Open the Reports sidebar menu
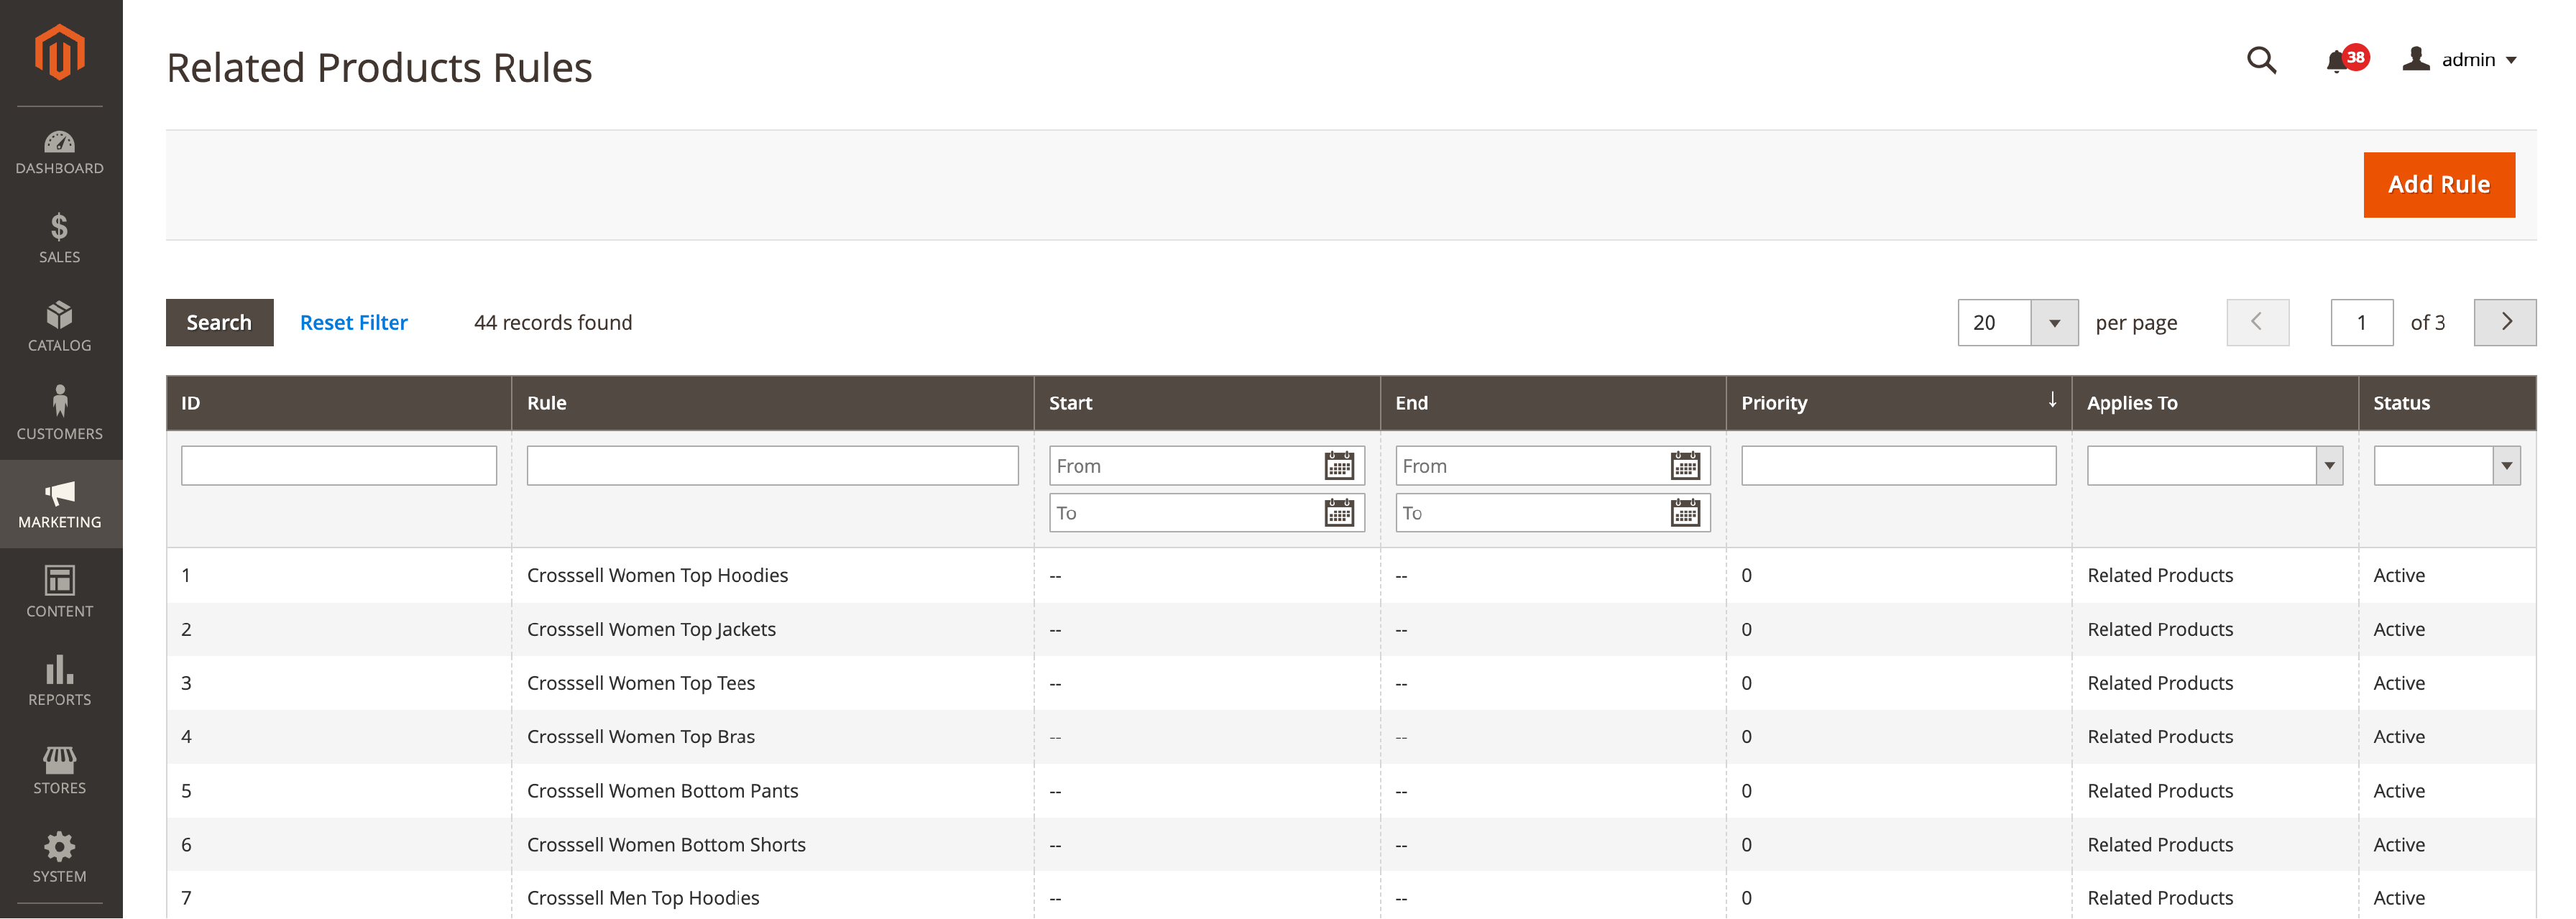This screenshot has height=919, width=2576. point(60,681)
